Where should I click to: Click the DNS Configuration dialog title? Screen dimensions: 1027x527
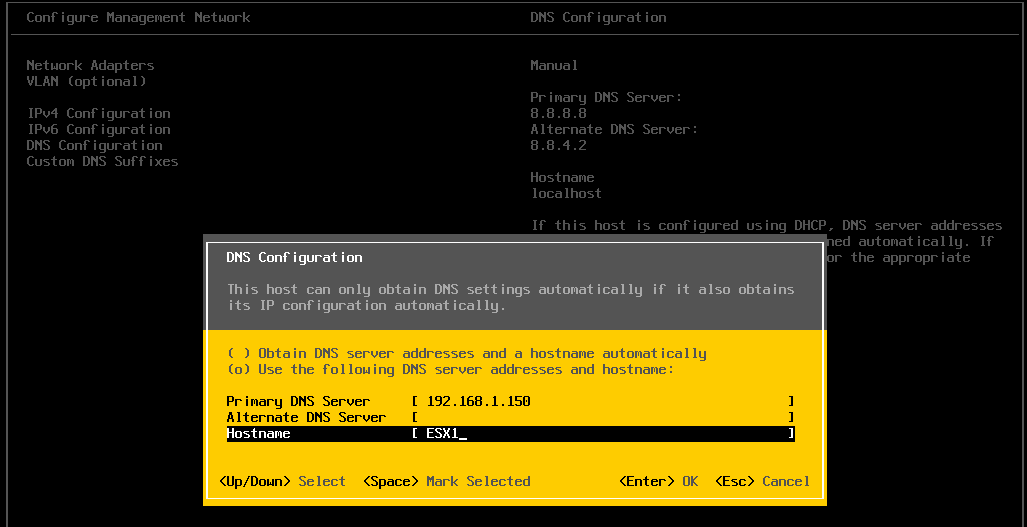[x=294, y=257]
